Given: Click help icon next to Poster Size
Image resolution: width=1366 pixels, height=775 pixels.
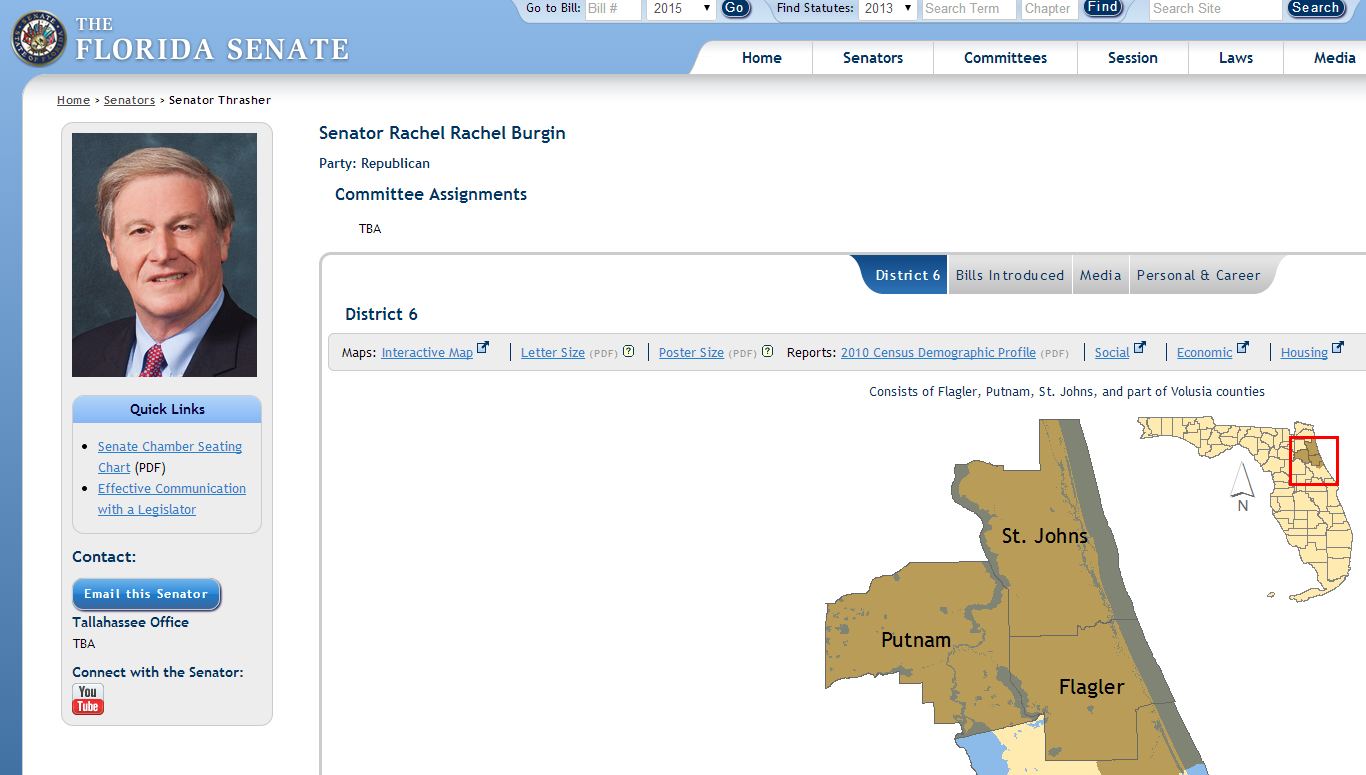Looking at the screenshot, I should [768, 351].
